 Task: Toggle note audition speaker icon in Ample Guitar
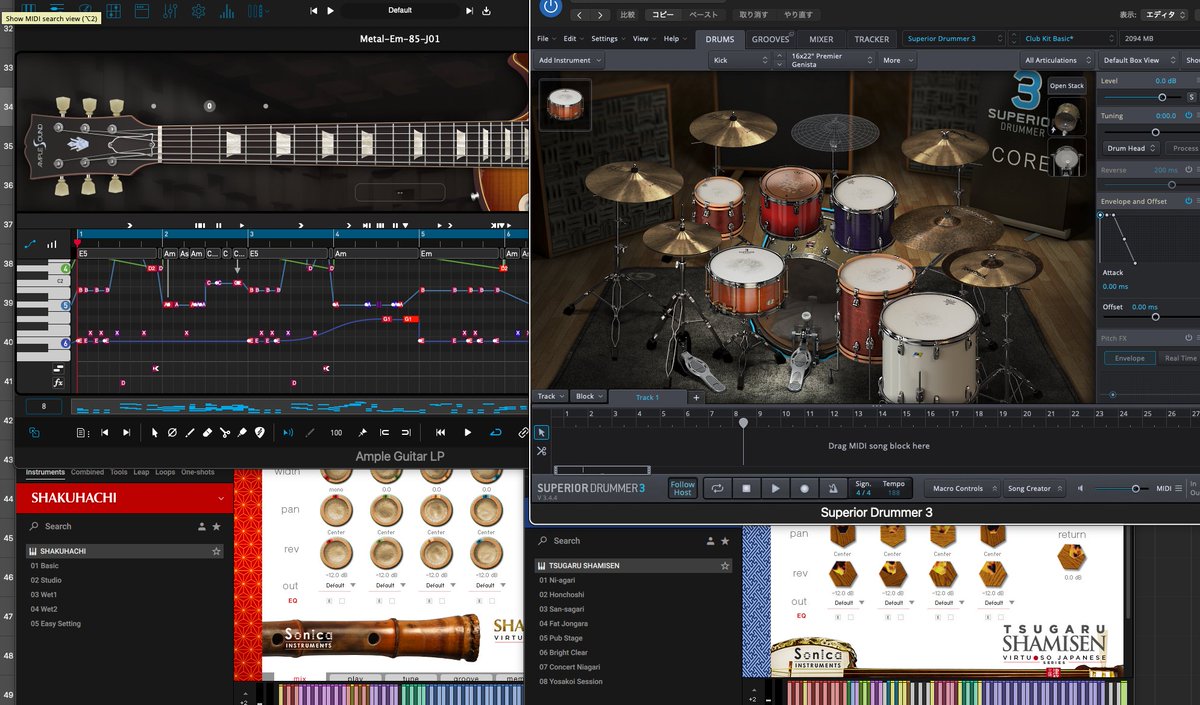click(289, 432)
